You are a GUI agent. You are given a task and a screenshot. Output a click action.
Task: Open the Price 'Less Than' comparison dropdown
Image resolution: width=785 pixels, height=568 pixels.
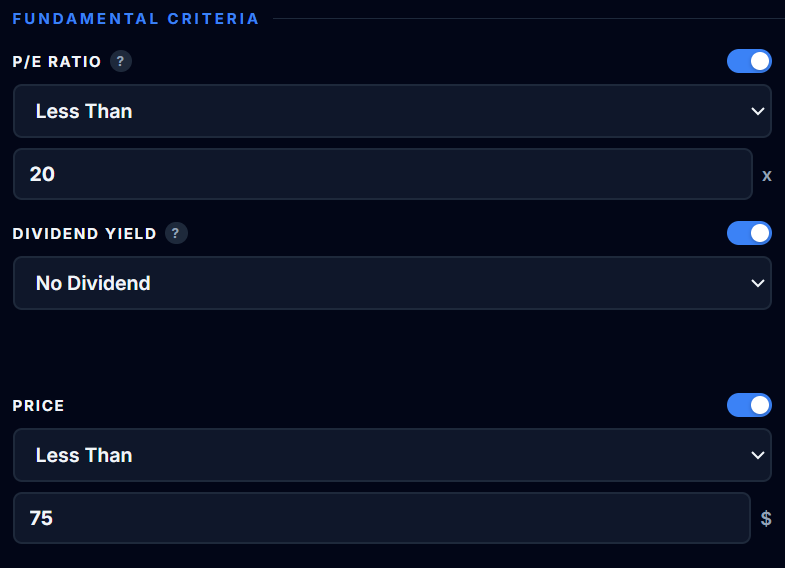(x=380, y=455)
